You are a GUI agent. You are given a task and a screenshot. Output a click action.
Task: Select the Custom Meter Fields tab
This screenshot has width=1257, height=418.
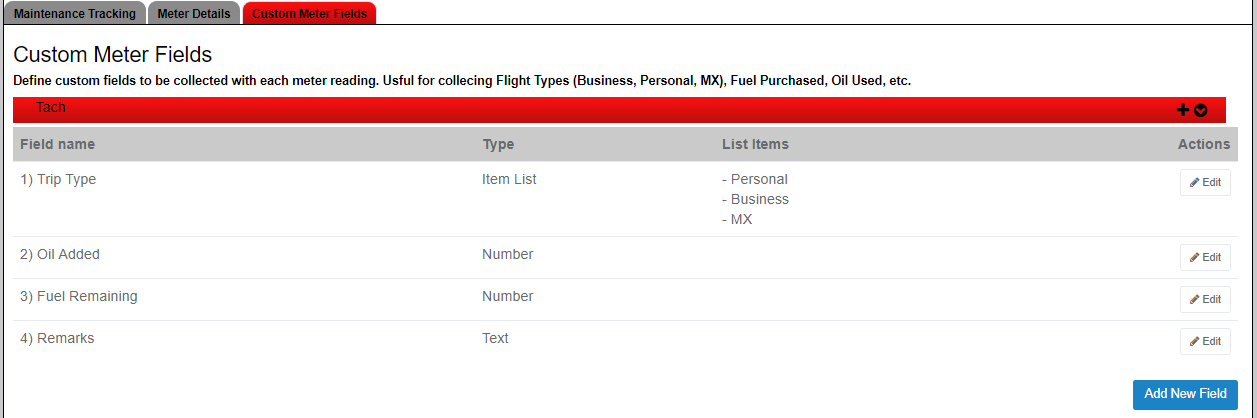[310, 14]
